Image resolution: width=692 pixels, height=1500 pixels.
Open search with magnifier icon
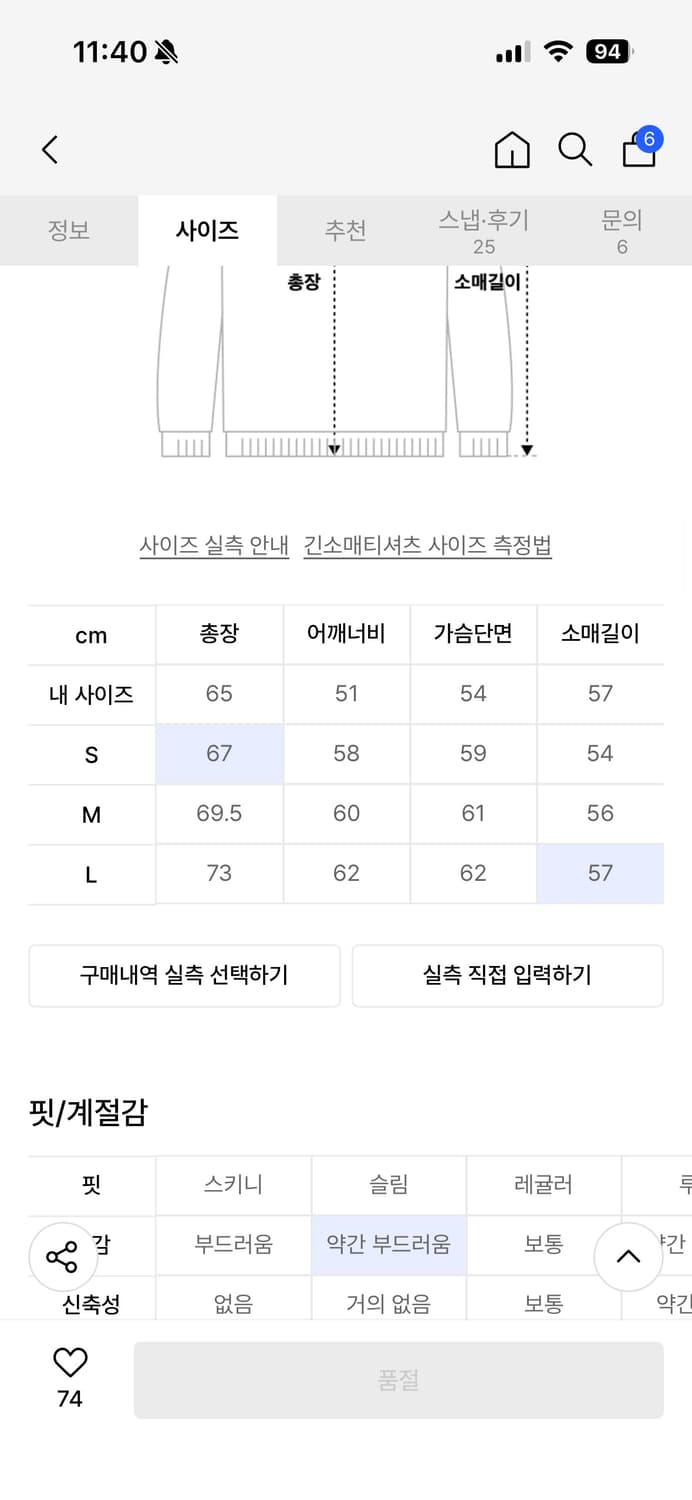[x=575, y=150]
